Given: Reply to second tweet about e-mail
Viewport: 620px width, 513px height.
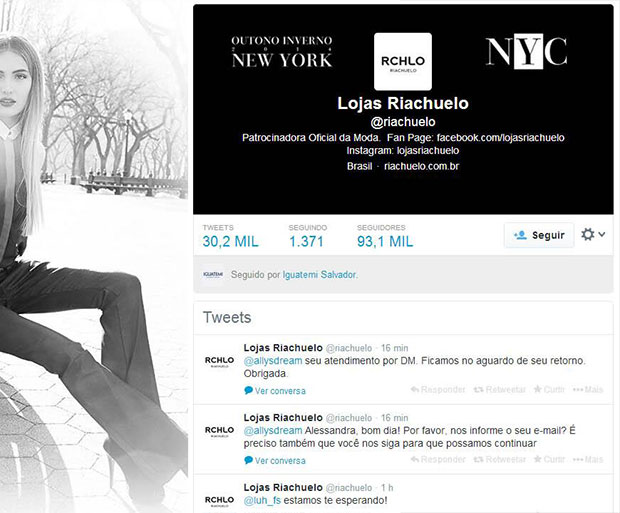Looking at the screenshot, I should pyautogui.click(x=438, y=459).
